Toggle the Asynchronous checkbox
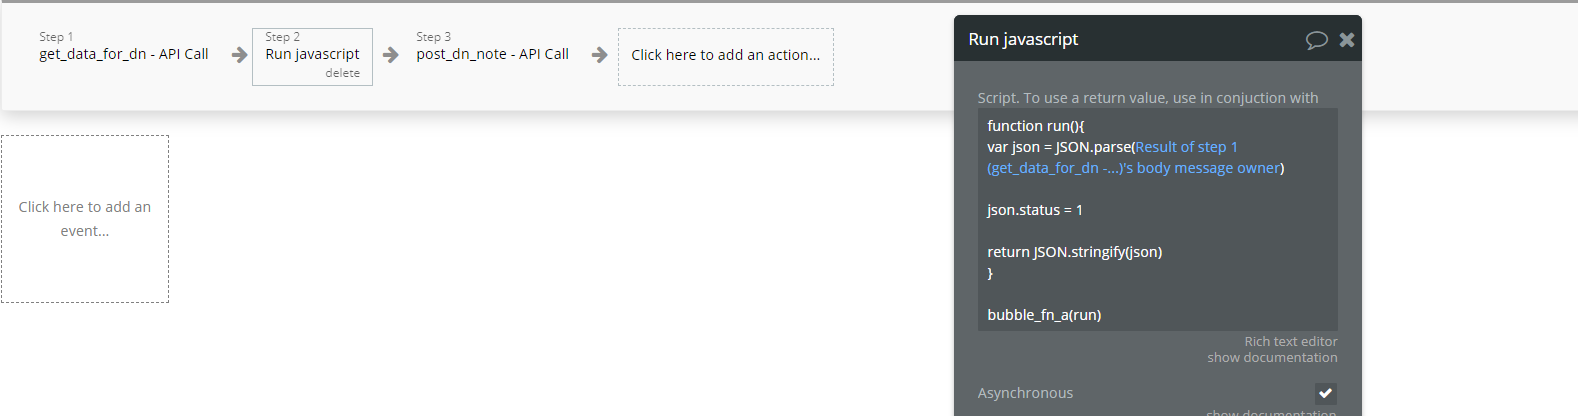 tap(1326, 393)
